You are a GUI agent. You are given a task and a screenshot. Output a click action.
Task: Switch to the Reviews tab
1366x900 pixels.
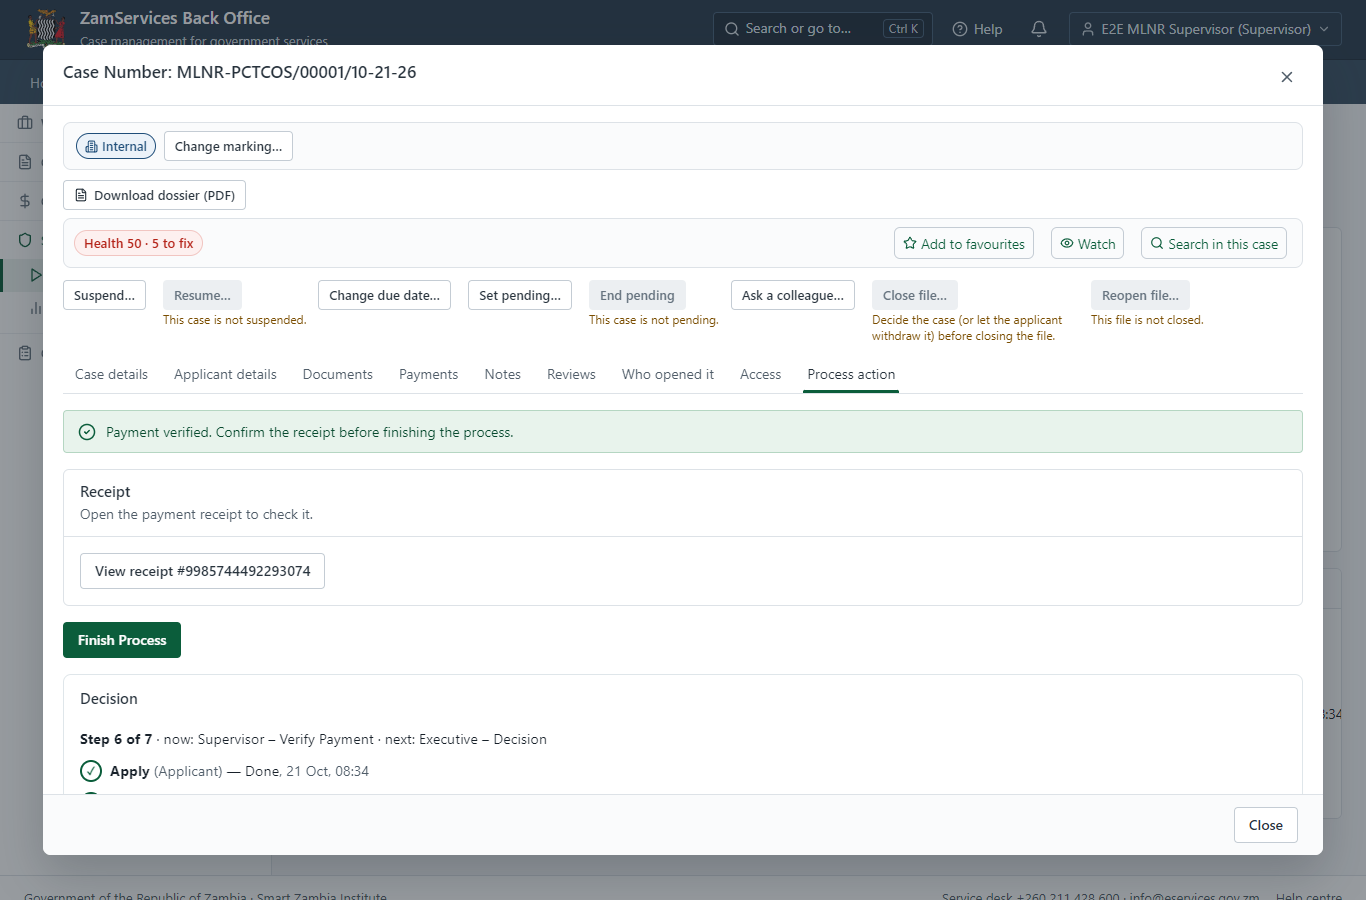point(571,374)
